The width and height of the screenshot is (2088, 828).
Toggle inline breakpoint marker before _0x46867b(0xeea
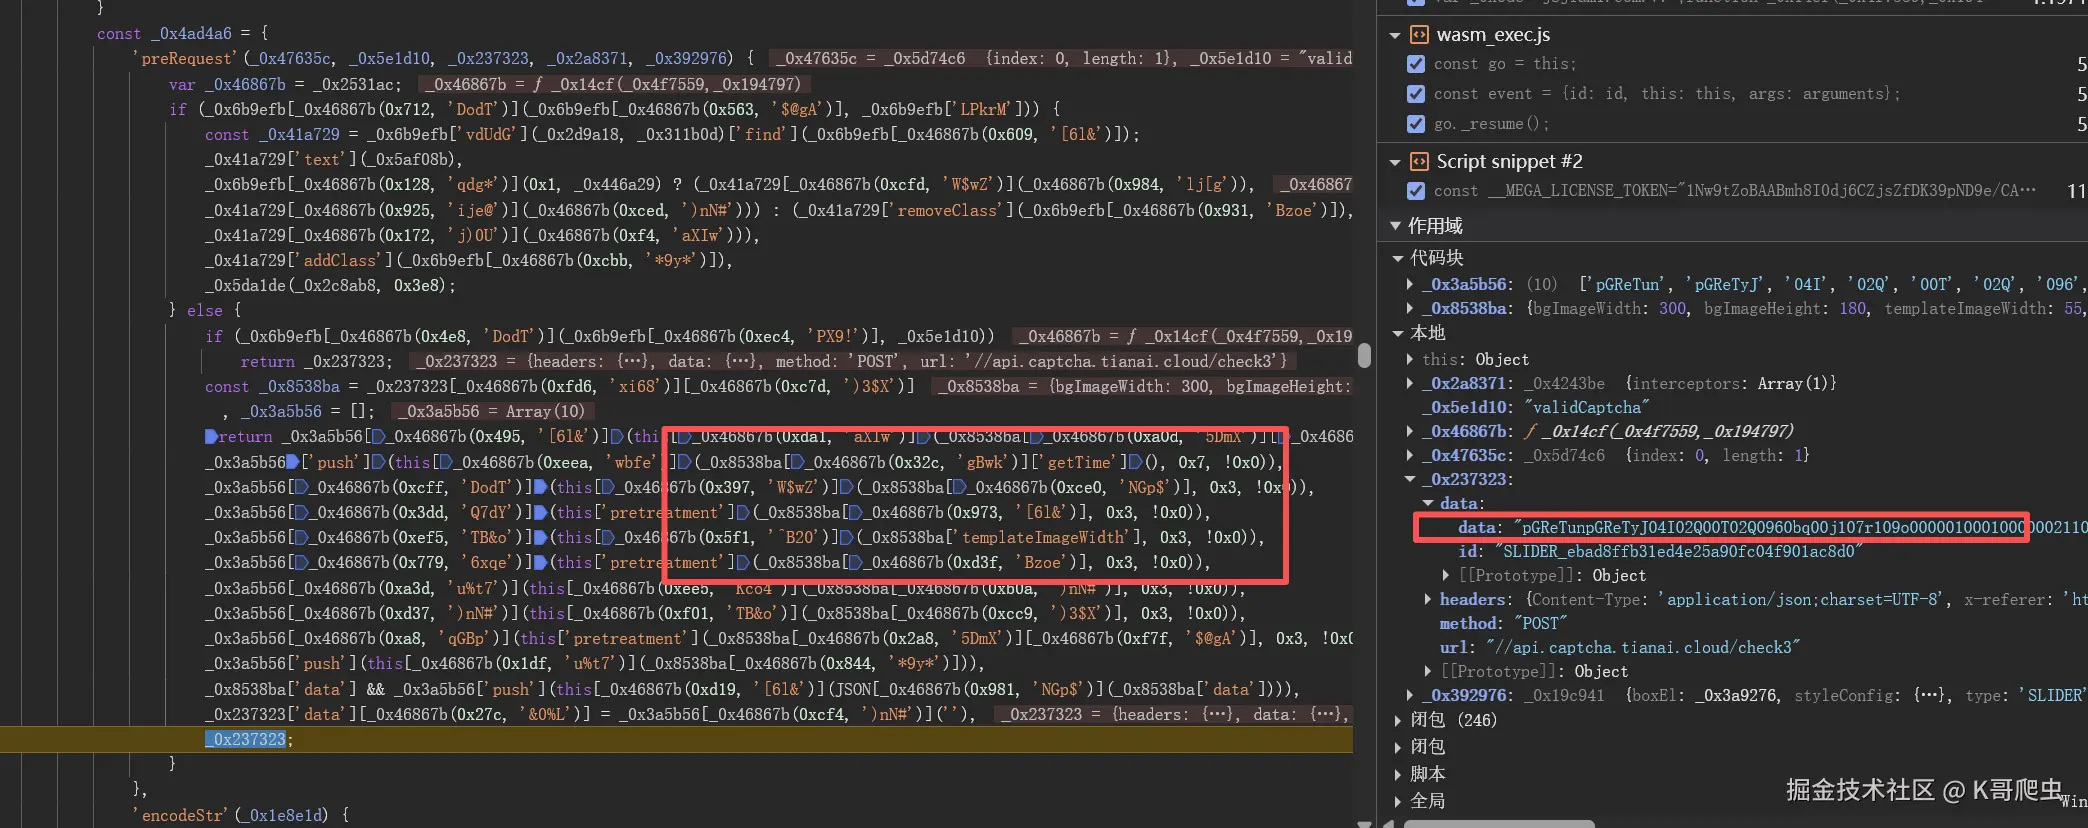click(446, 462)
